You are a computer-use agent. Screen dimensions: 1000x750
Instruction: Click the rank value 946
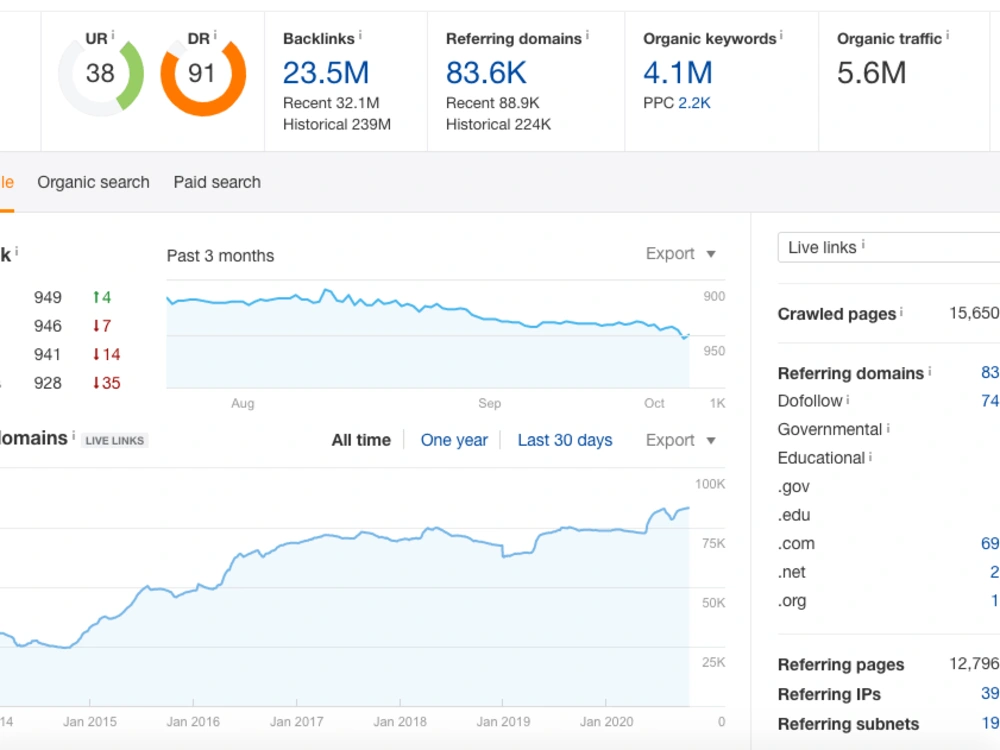(x=48, y=326)
